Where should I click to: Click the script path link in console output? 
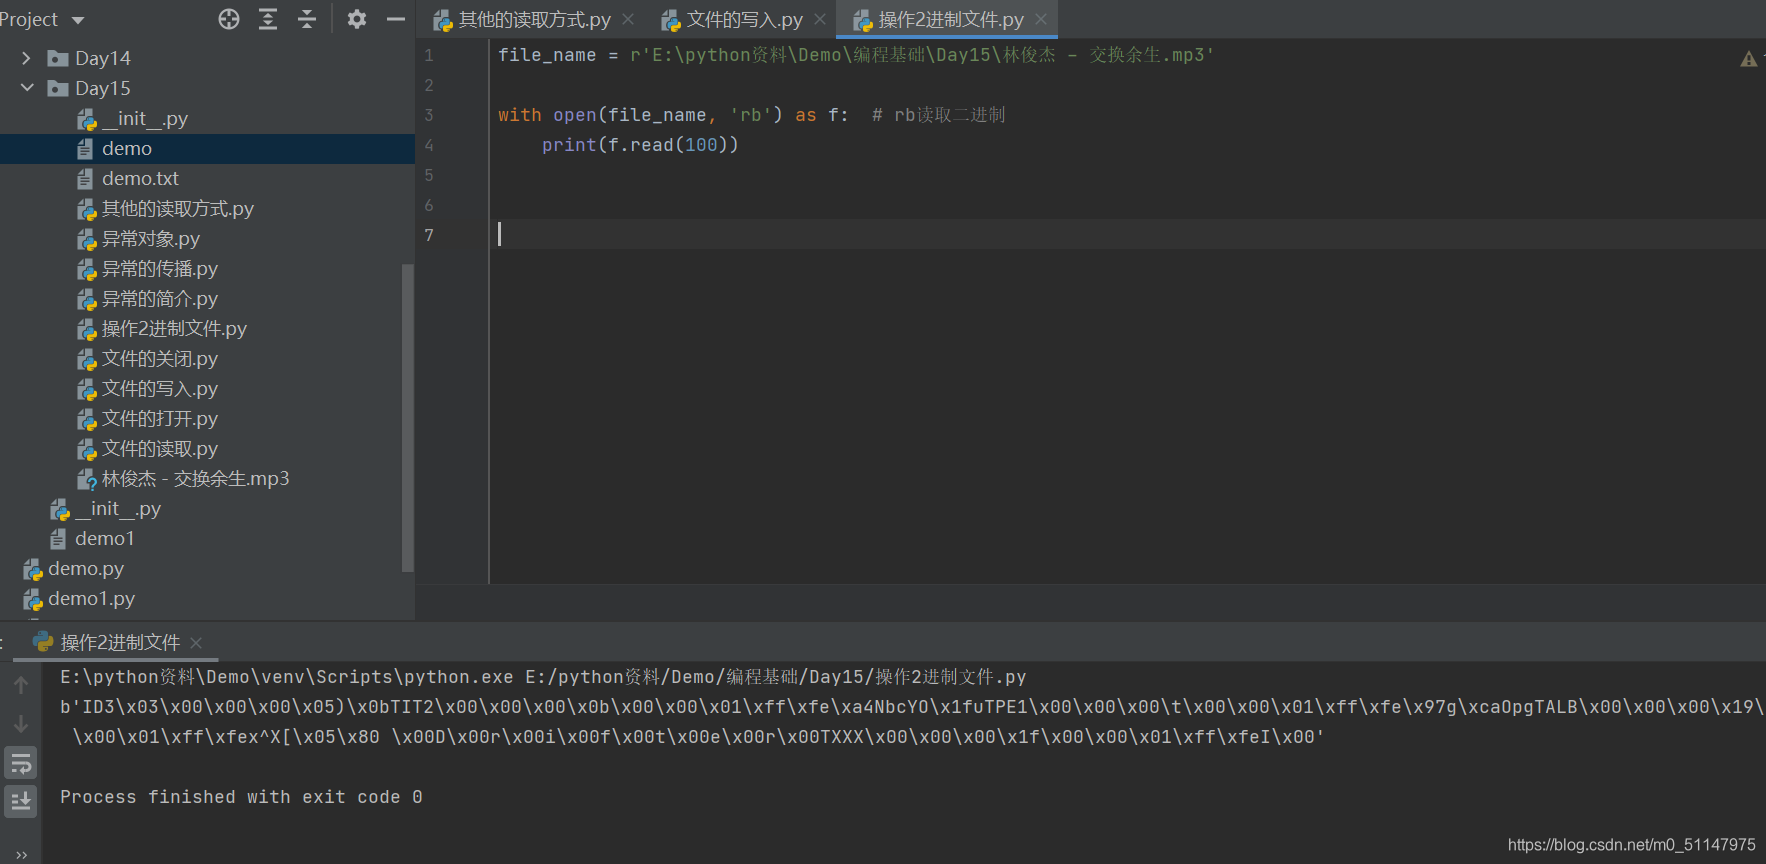click(776, 677)
